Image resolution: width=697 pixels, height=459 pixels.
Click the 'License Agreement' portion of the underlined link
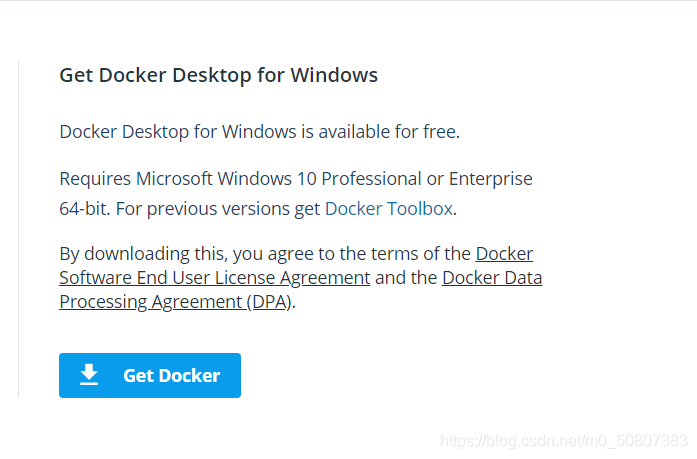click(x=292, y=278)
